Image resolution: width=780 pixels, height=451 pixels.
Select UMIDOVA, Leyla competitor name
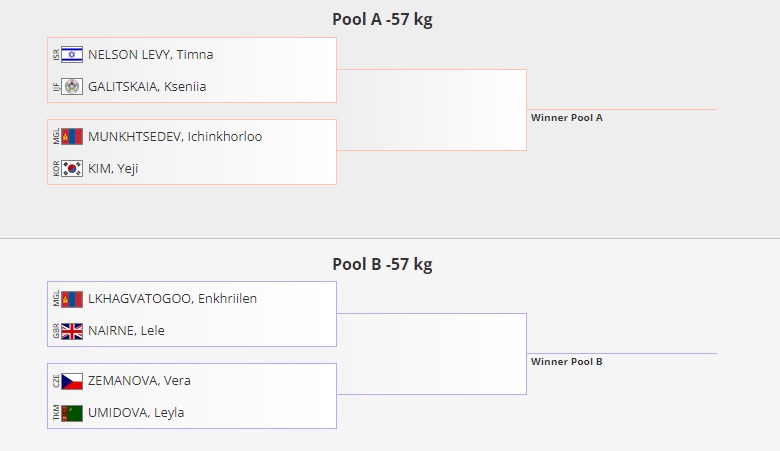[136, 413]
